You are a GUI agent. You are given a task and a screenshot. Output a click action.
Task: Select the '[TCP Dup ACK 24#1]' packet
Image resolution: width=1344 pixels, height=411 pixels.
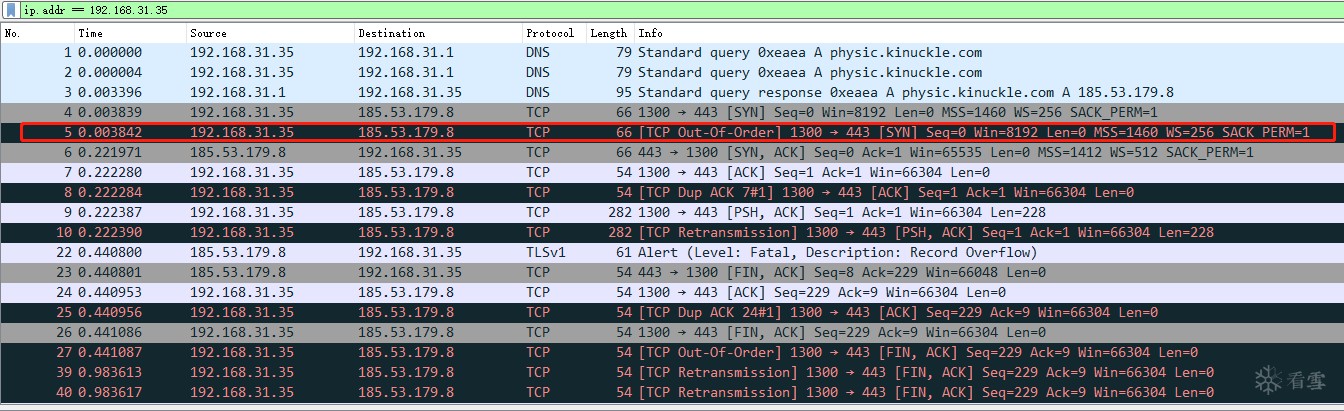672,312
